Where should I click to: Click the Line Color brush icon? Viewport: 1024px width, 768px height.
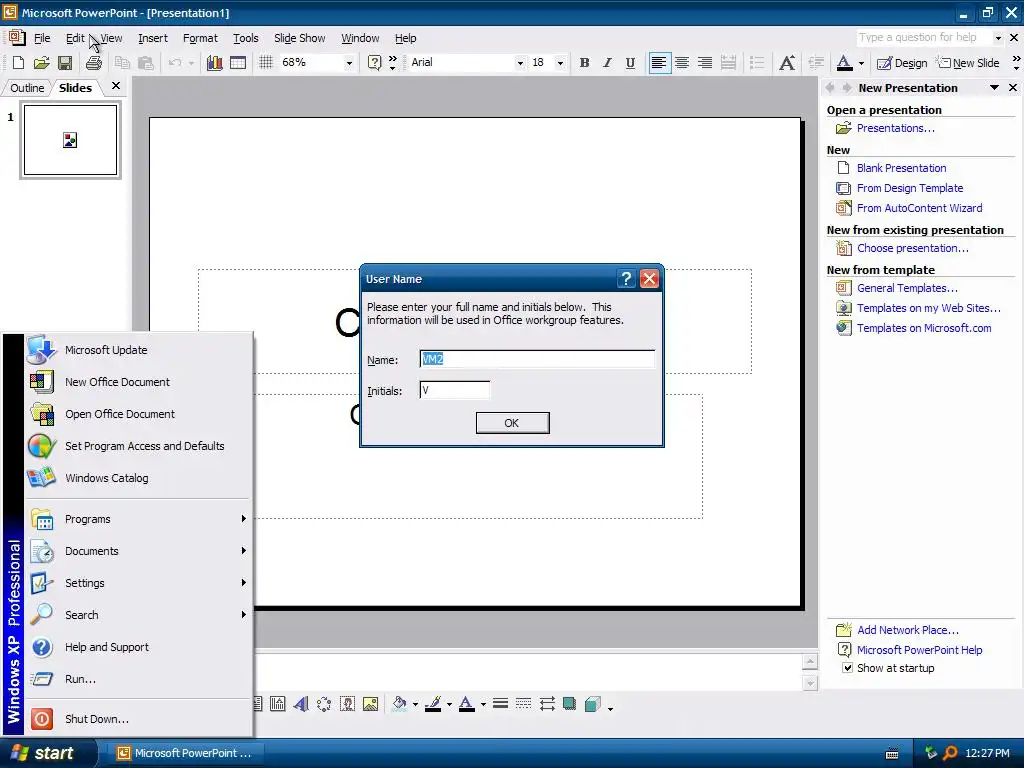point(433,704)
